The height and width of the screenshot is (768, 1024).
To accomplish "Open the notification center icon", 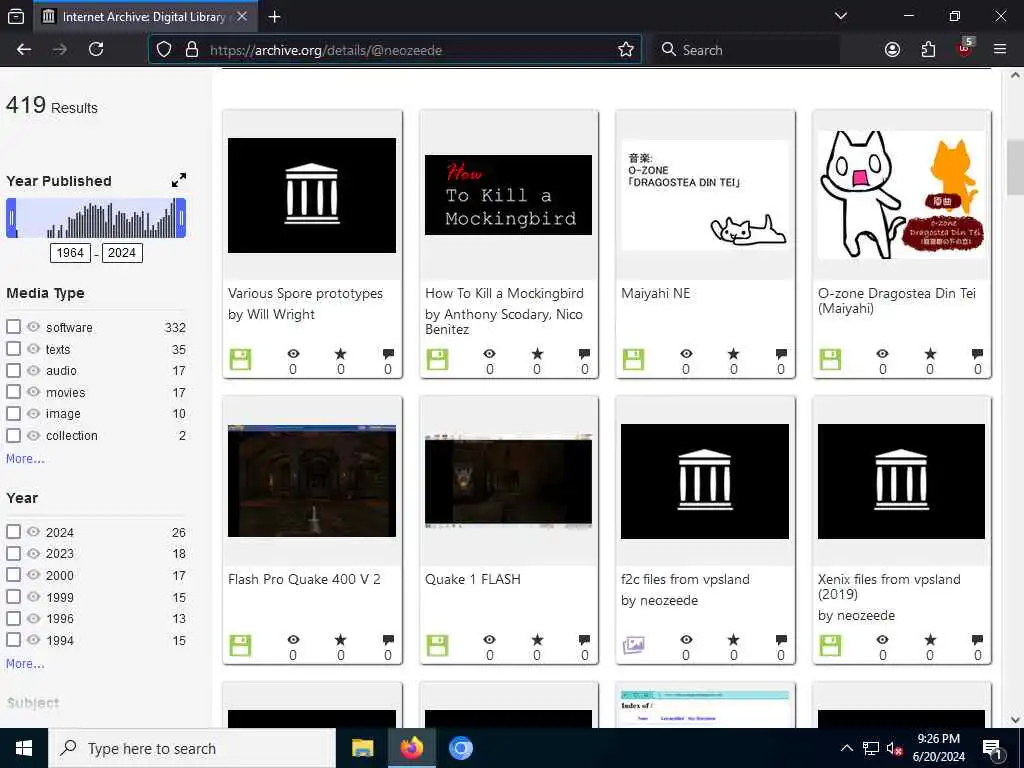I will (x=993, y=749).
